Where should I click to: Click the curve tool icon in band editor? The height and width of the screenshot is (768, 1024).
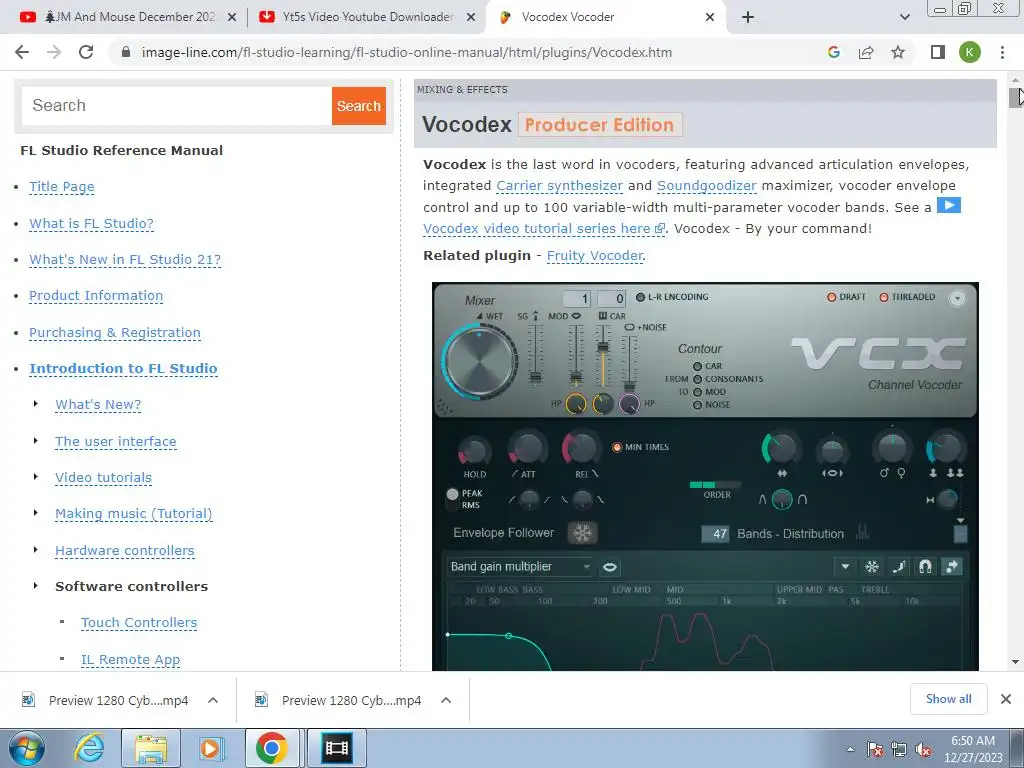pyautogui.click(x=899, y=567)
